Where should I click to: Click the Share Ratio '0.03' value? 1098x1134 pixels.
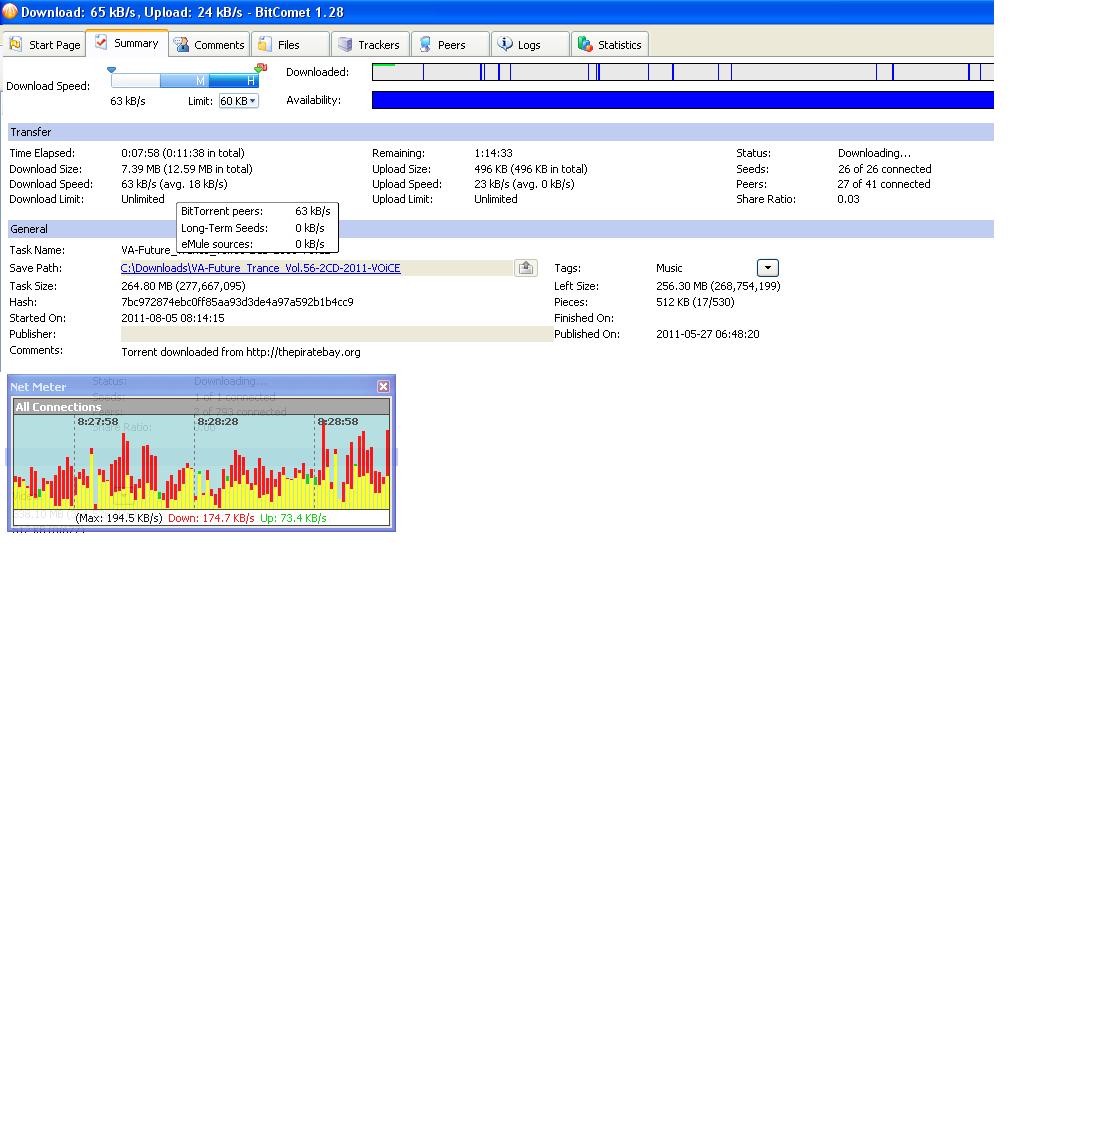848,200
